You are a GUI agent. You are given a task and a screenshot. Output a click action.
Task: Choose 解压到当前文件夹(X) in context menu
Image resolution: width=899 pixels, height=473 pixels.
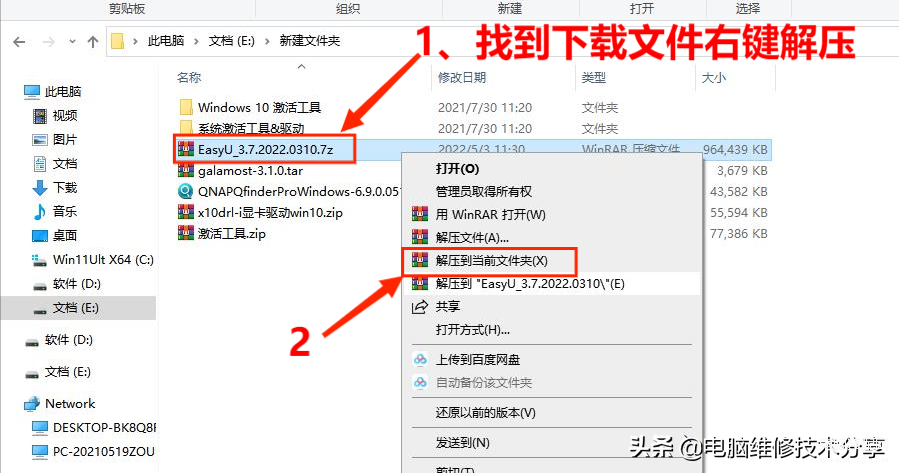[x=491, y=261]
